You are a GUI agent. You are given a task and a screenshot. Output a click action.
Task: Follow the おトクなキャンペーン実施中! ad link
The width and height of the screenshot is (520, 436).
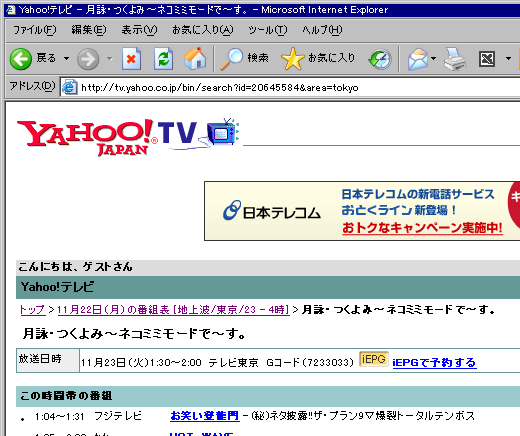pyautogui.click(x=422, y=228)
